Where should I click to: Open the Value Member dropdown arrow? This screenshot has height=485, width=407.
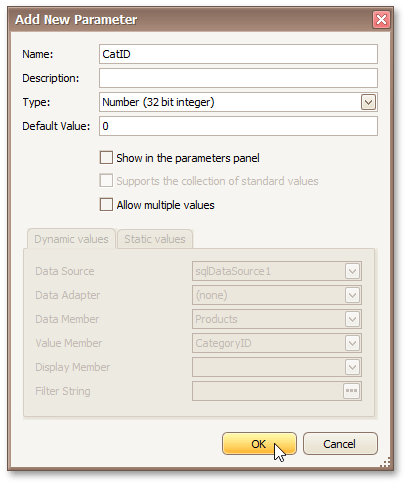(x=352, y=343)
